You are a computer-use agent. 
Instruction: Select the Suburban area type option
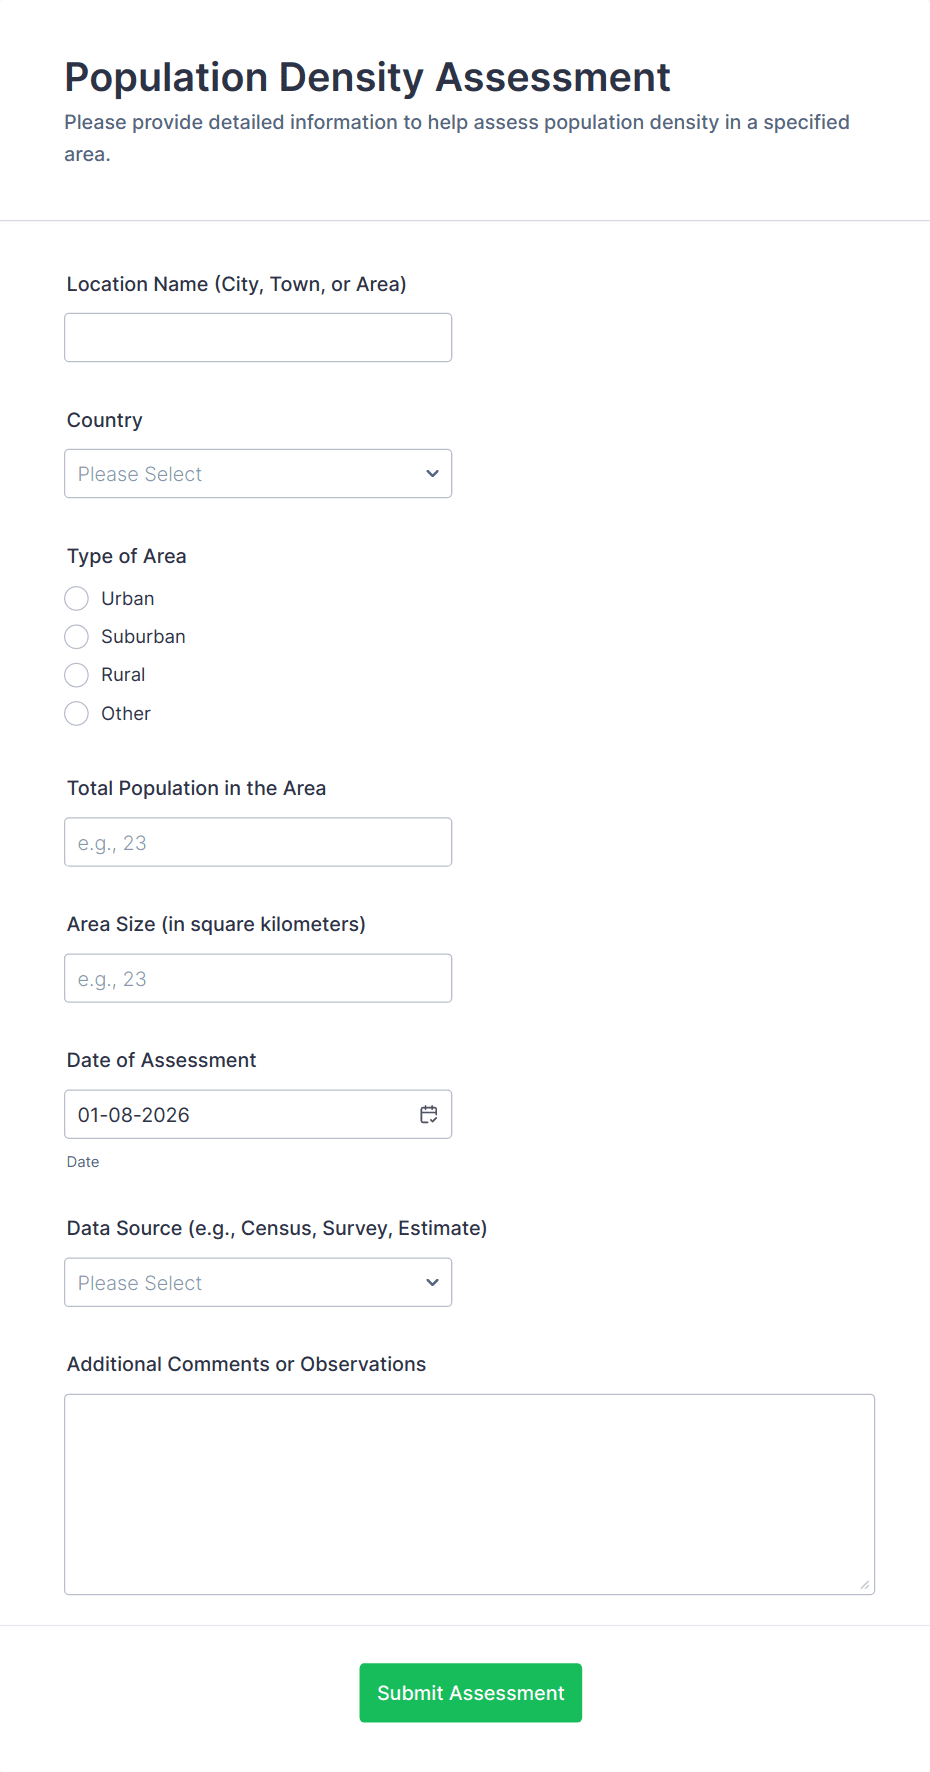pos(76,636)
